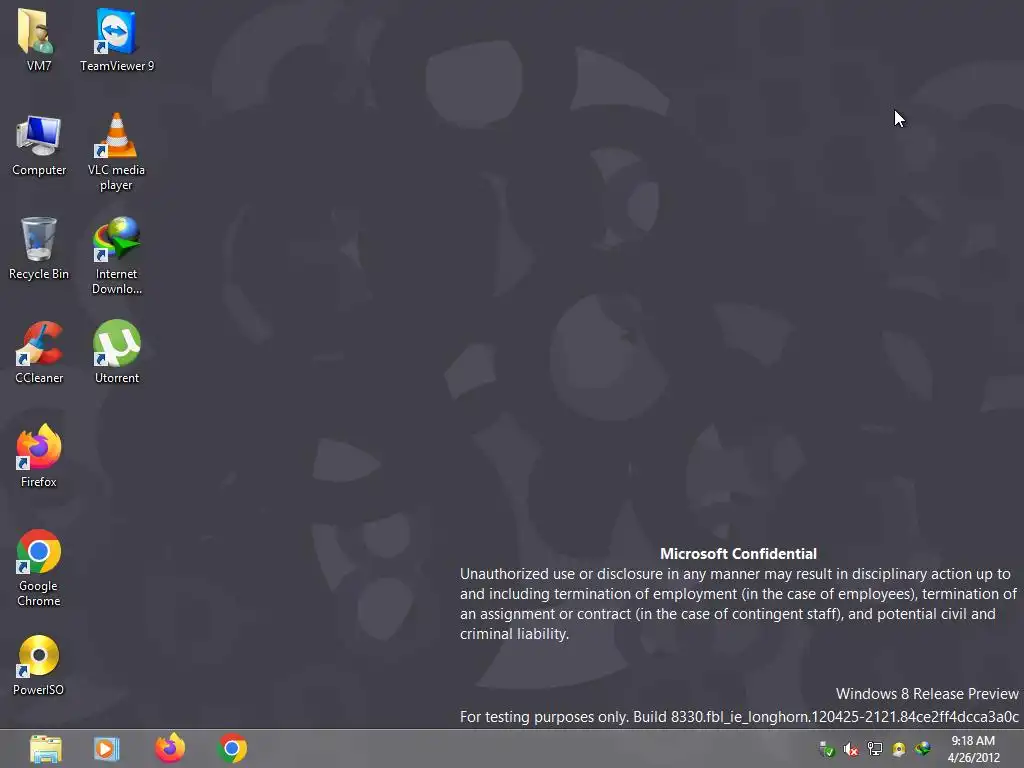Open the clock showing 9:18 AM
This screenshot has height=768, width=1024.
pyautogui.click(x=973, y=748)
